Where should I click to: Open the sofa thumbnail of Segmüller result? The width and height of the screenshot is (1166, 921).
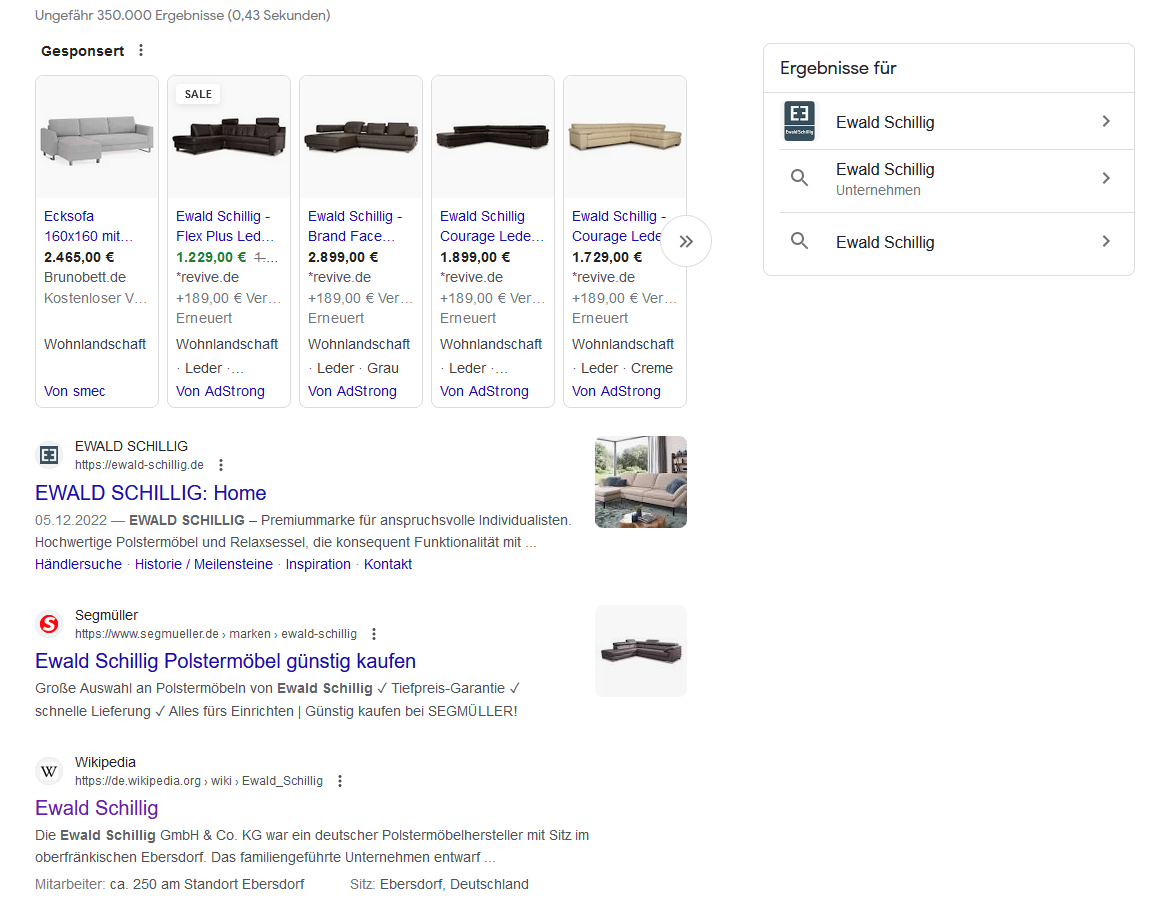tap(641, 651)
